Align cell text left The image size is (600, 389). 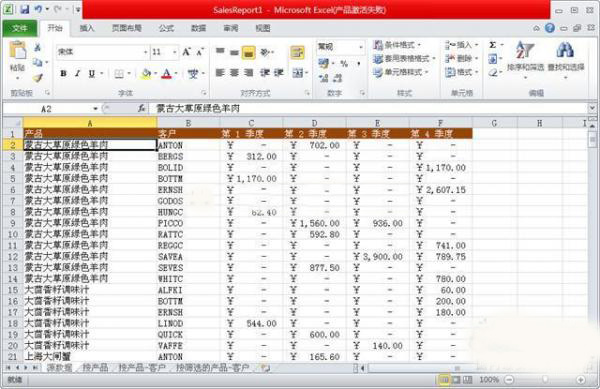[220, 73]
